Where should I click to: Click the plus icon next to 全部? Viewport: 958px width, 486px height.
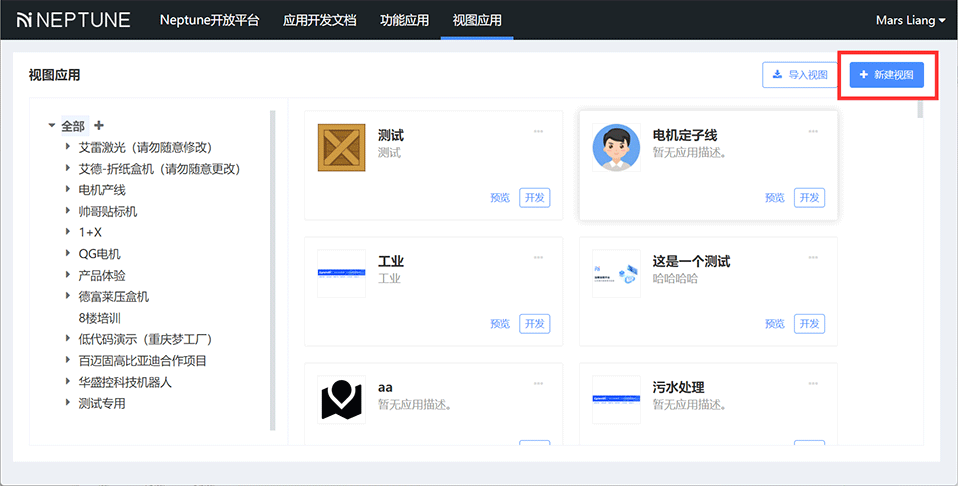click(x=99, y=126)
